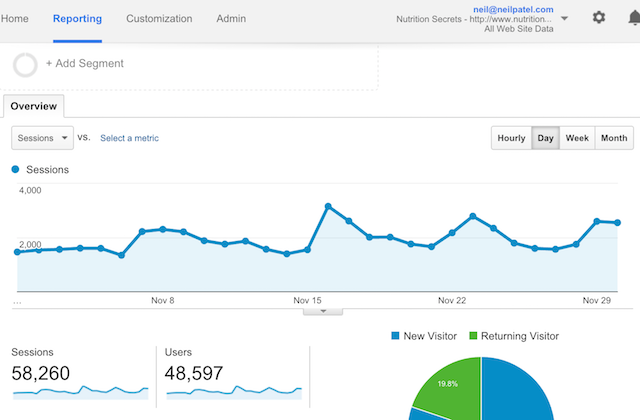
Task: Click the large blue New Visitor pie slice
Action: point(518,388)
